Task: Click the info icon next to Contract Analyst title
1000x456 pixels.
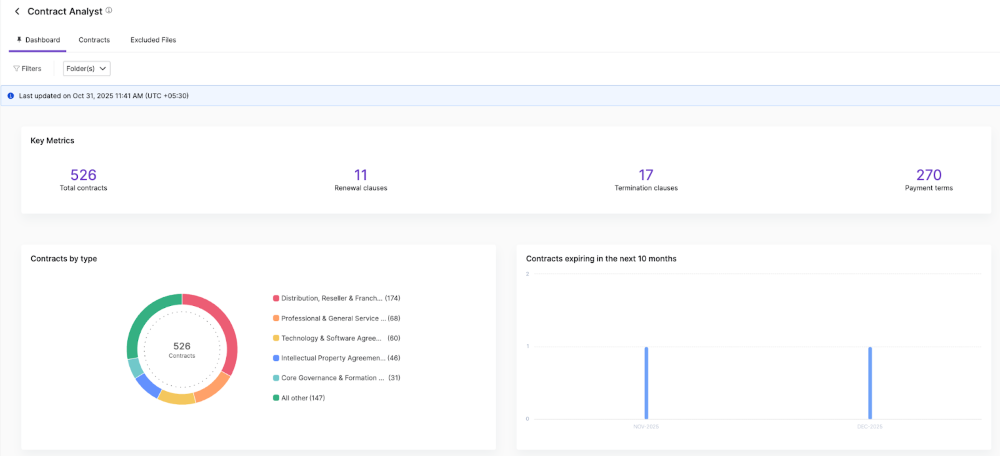Action: [x=109, y=11]
